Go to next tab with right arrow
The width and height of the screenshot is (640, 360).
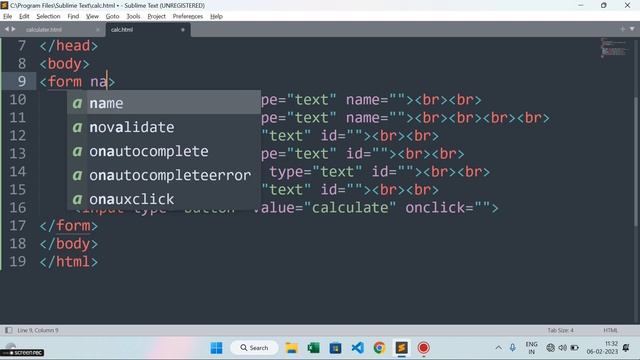(x=13, y=29)
